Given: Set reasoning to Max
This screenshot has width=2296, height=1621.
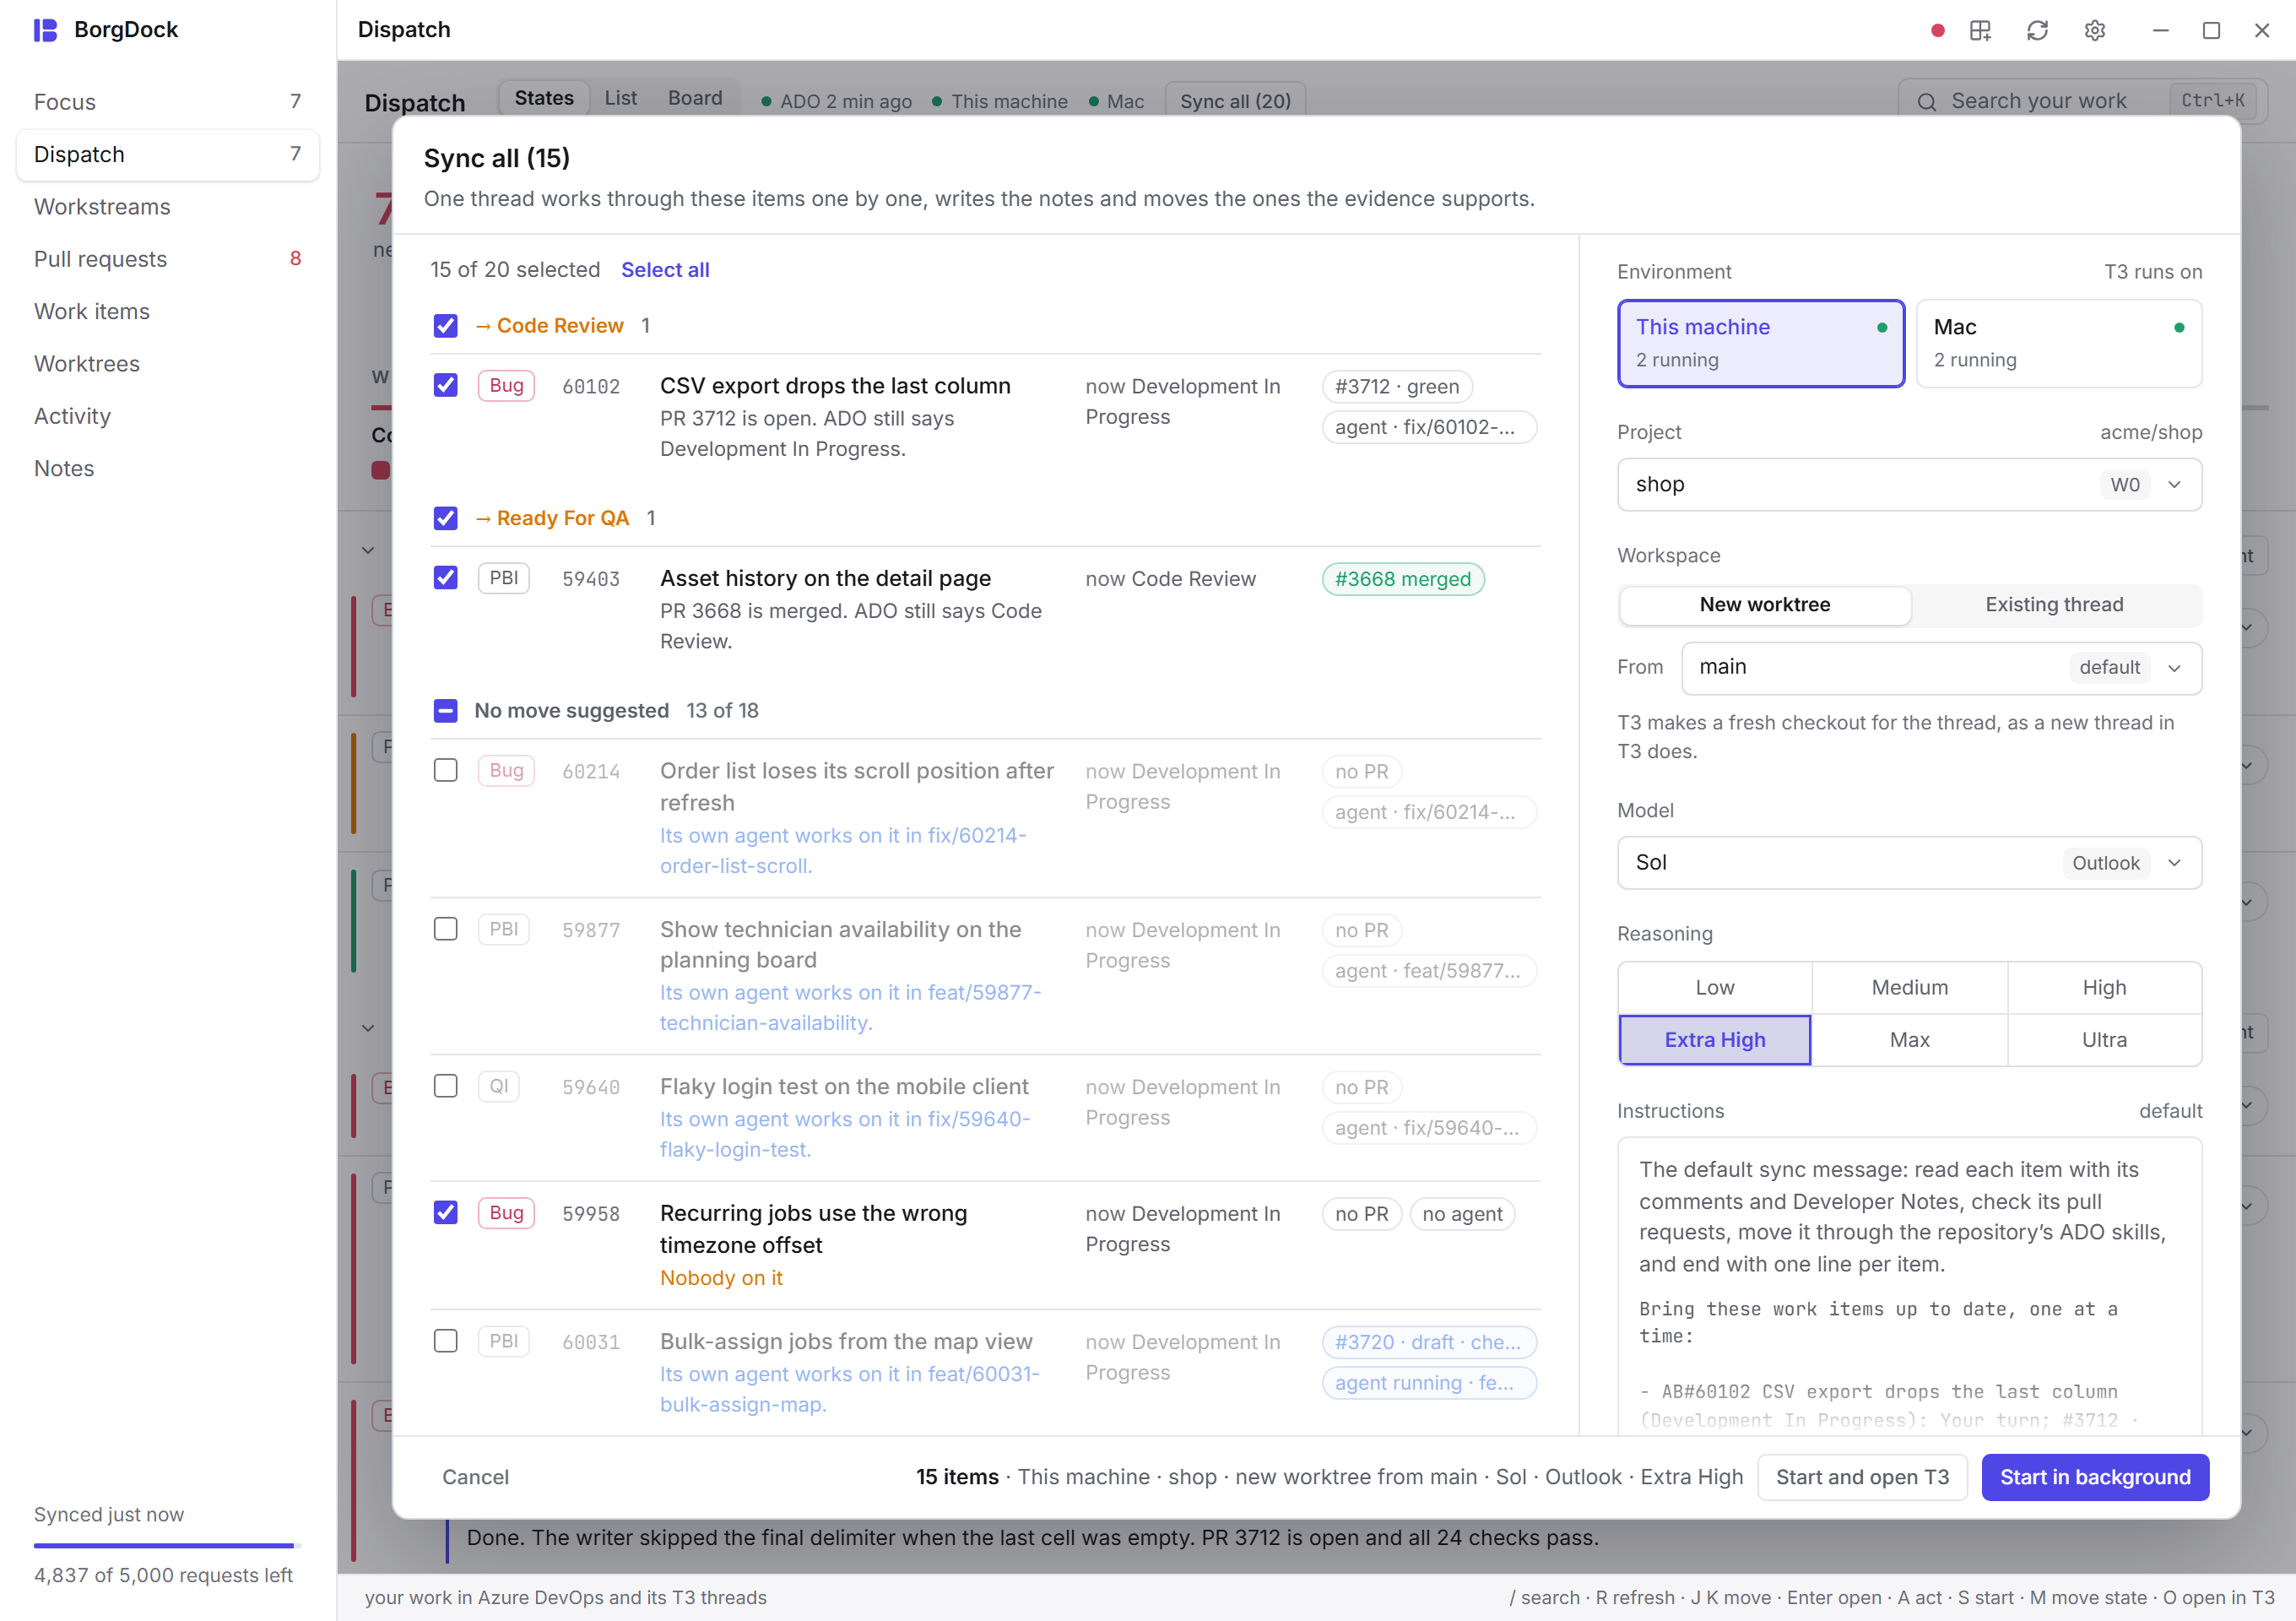Looking at the screenshot, I should [x=1909, y=1040].
